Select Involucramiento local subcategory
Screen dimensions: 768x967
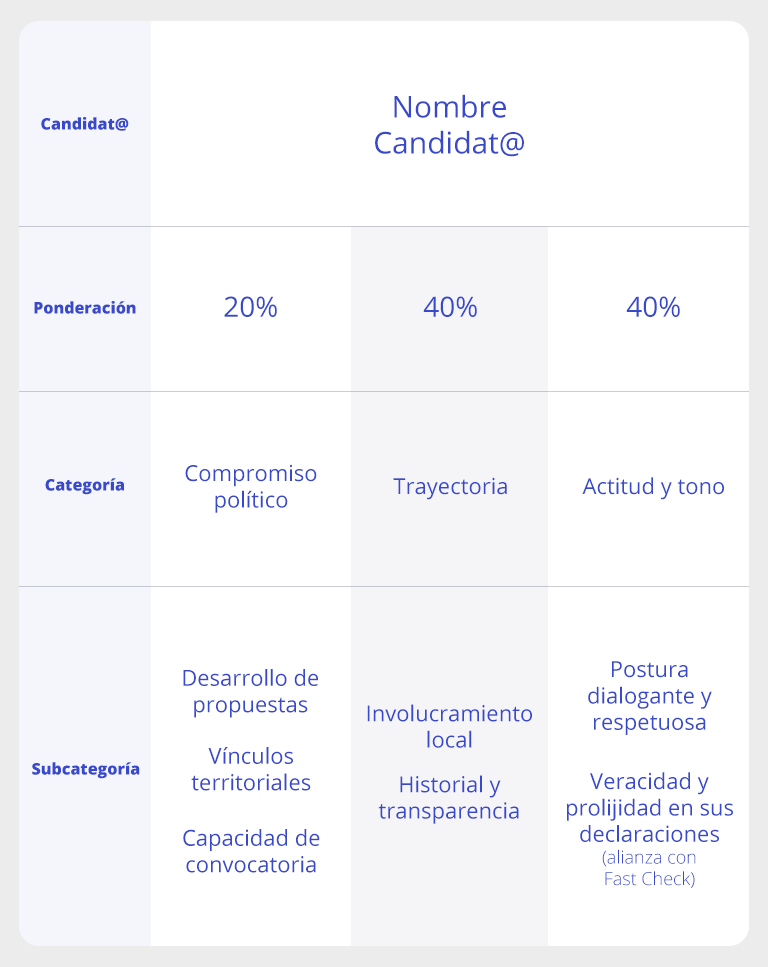tap(449, 726)
